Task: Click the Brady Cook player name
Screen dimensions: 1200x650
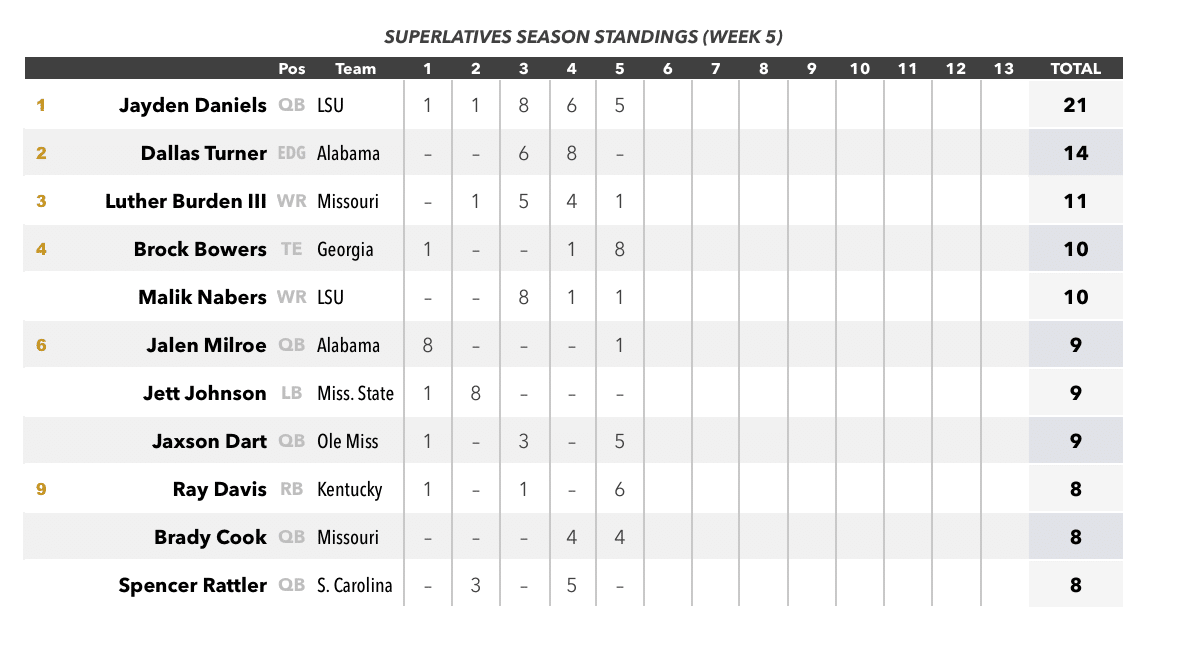Action: [210, 537]
